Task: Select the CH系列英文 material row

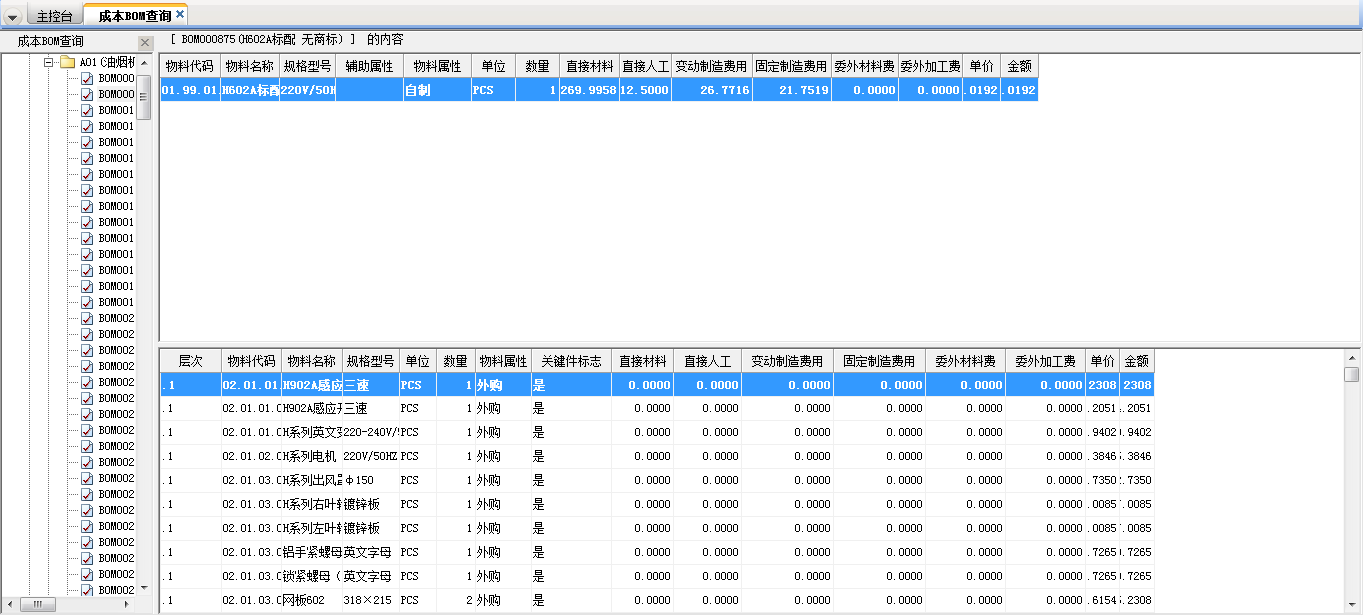Action: [x=657, y=432]
